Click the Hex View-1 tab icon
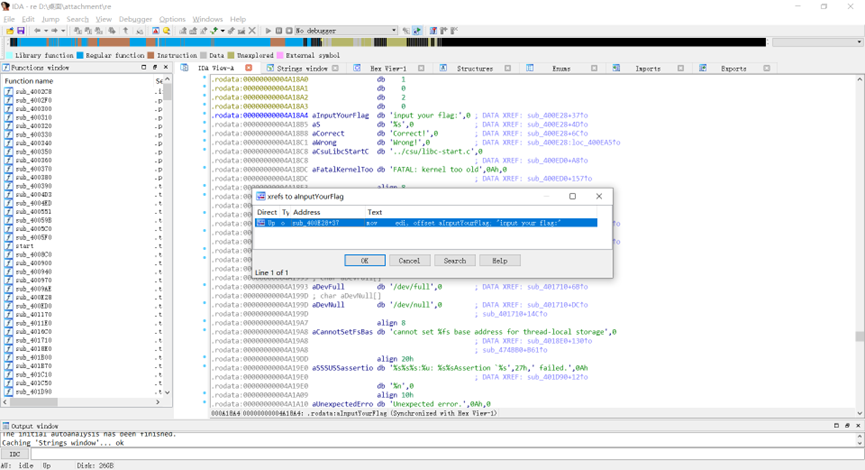 coord(358,68)
